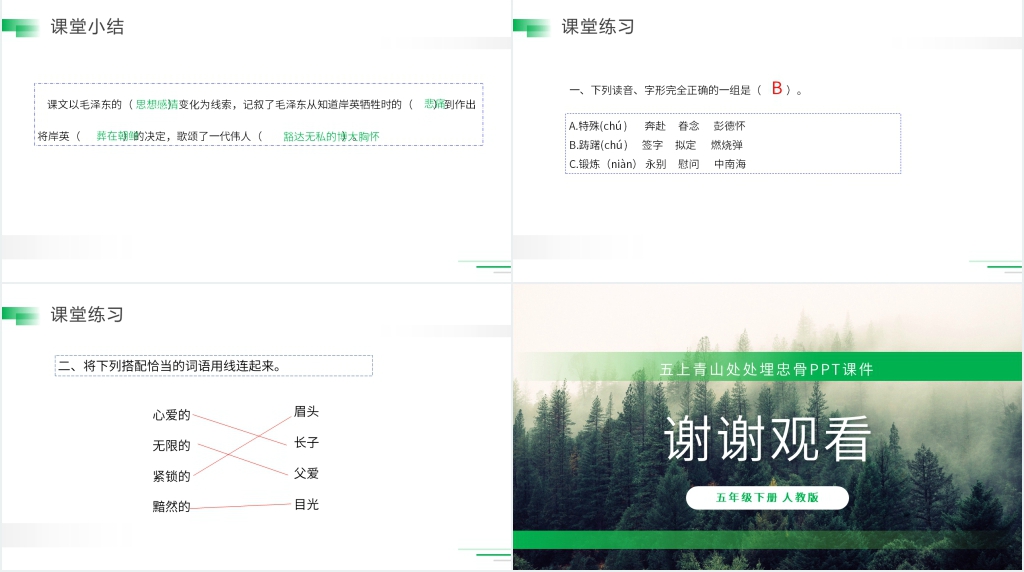The height and width of the screenshot is (572, 1024).
Task: Click option B.踌躇(chú)
Action: tap(598, 145)
